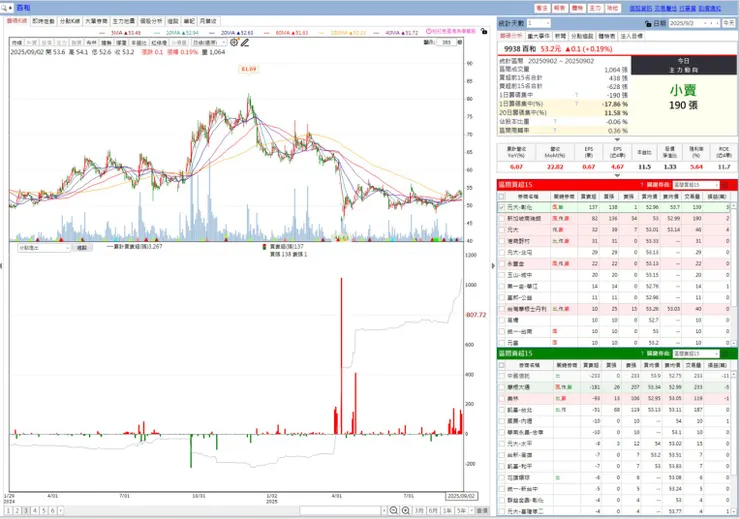Click the lock icon next to 日期
The image size is (740, 519).
[x=648, y=23]
